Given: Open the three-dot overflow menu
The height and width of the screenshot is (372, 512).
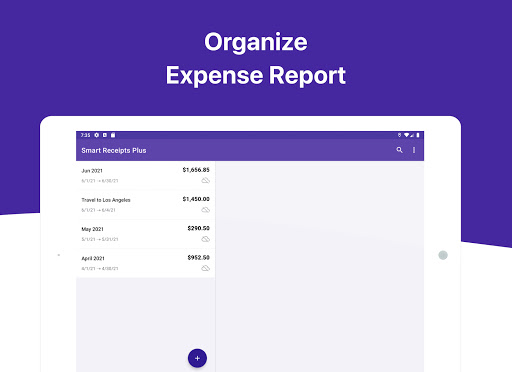Looking at the screenshot, I should point(414,150).
